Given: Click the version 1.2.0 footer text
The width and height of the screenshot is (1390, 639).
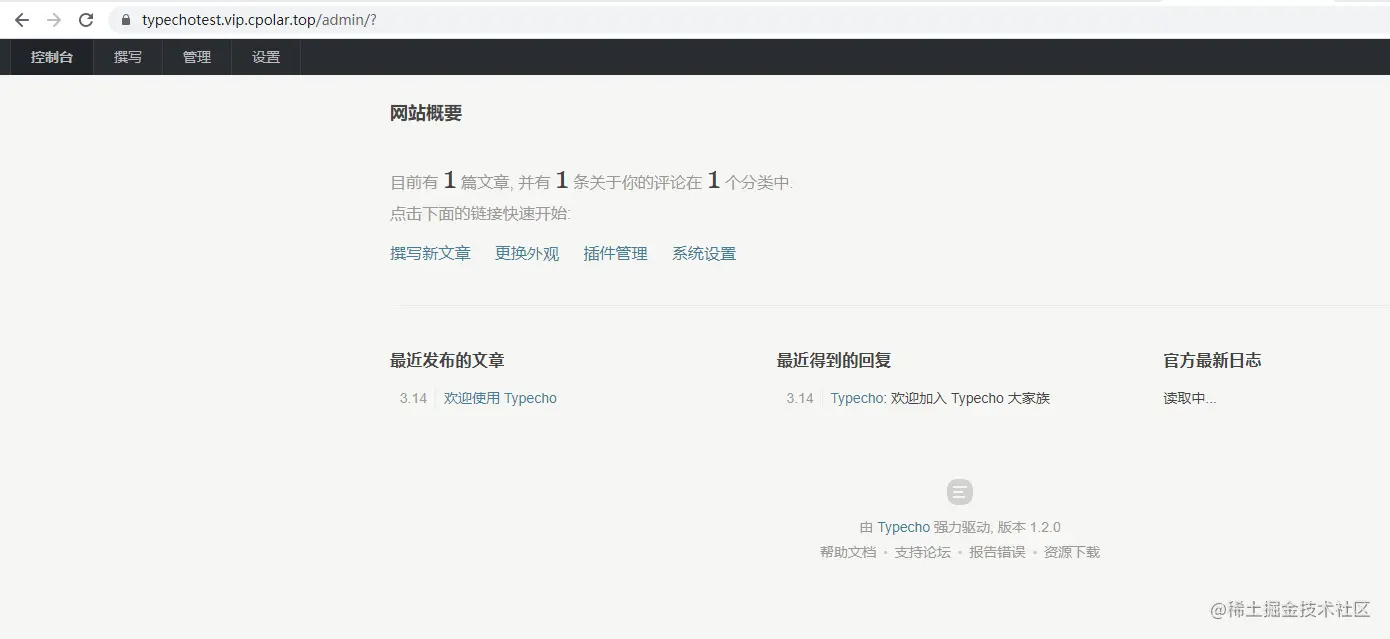Looking at the screenshot, I should pos(1029,527).
